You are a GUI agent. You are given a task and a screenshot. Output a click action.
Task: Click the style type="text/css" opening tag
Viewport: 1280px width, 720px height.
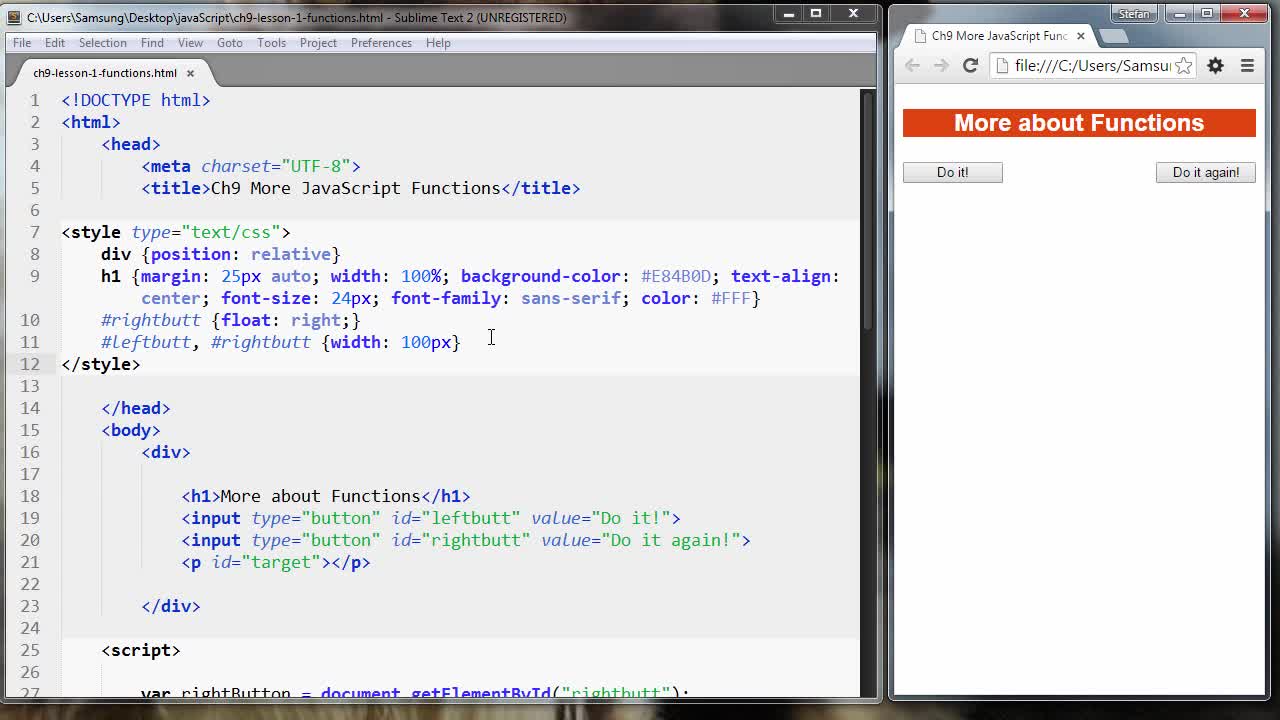176,232
